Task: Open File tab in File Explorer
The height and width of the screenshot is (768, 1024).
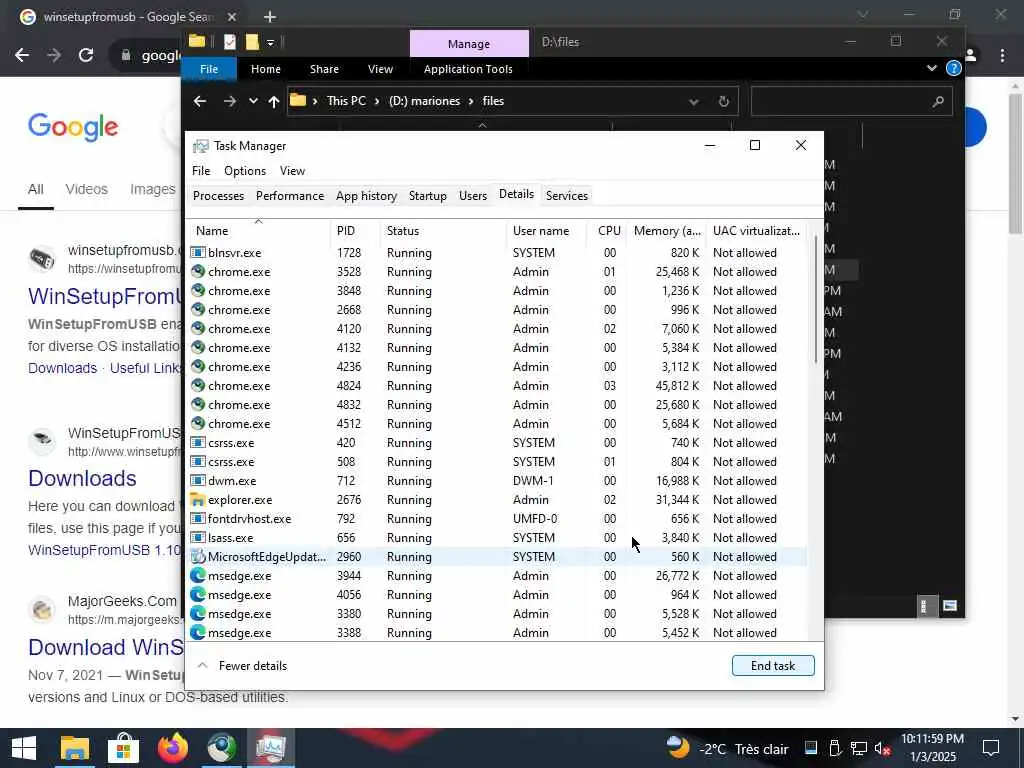Action: 209,69
